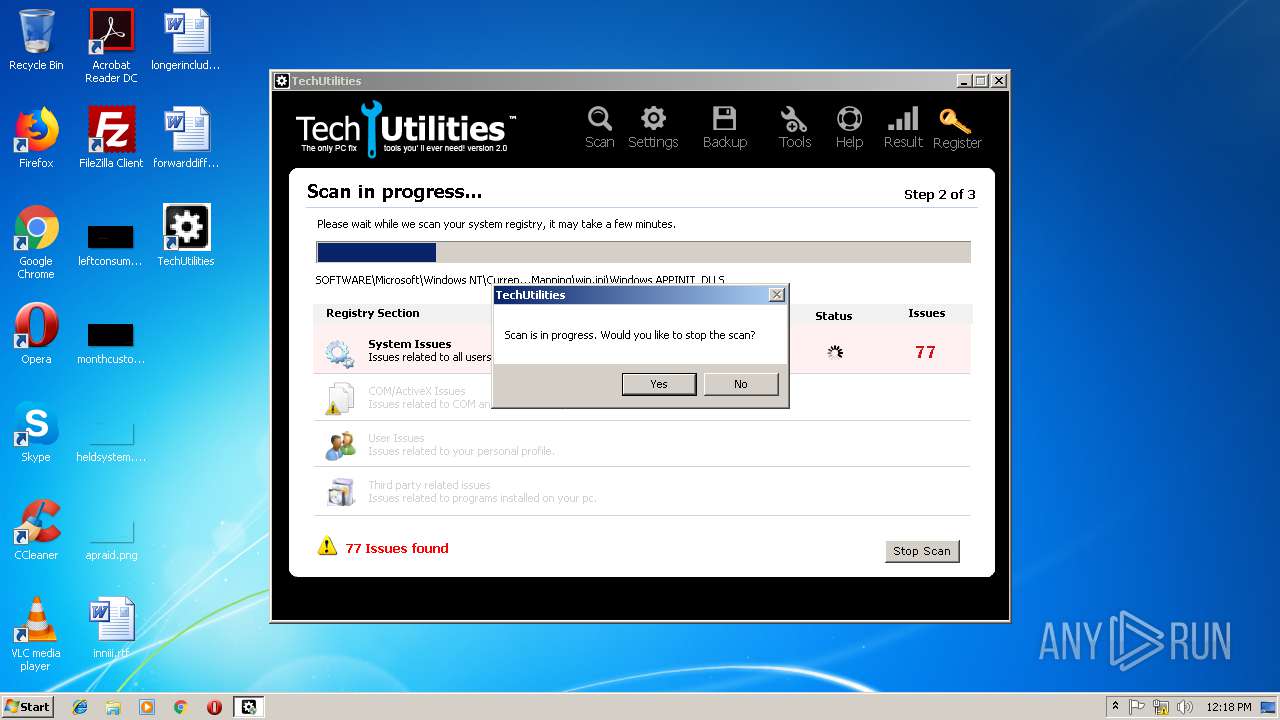The width and height of the screenshot is (1280, 720).
Task: Open TechUtilities desktop shortcut
Action: [x=186, y=236]
